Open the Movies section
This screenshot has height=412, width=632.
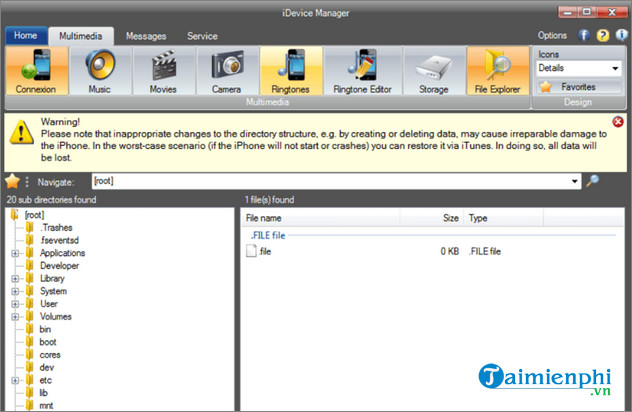click(163, 71)
